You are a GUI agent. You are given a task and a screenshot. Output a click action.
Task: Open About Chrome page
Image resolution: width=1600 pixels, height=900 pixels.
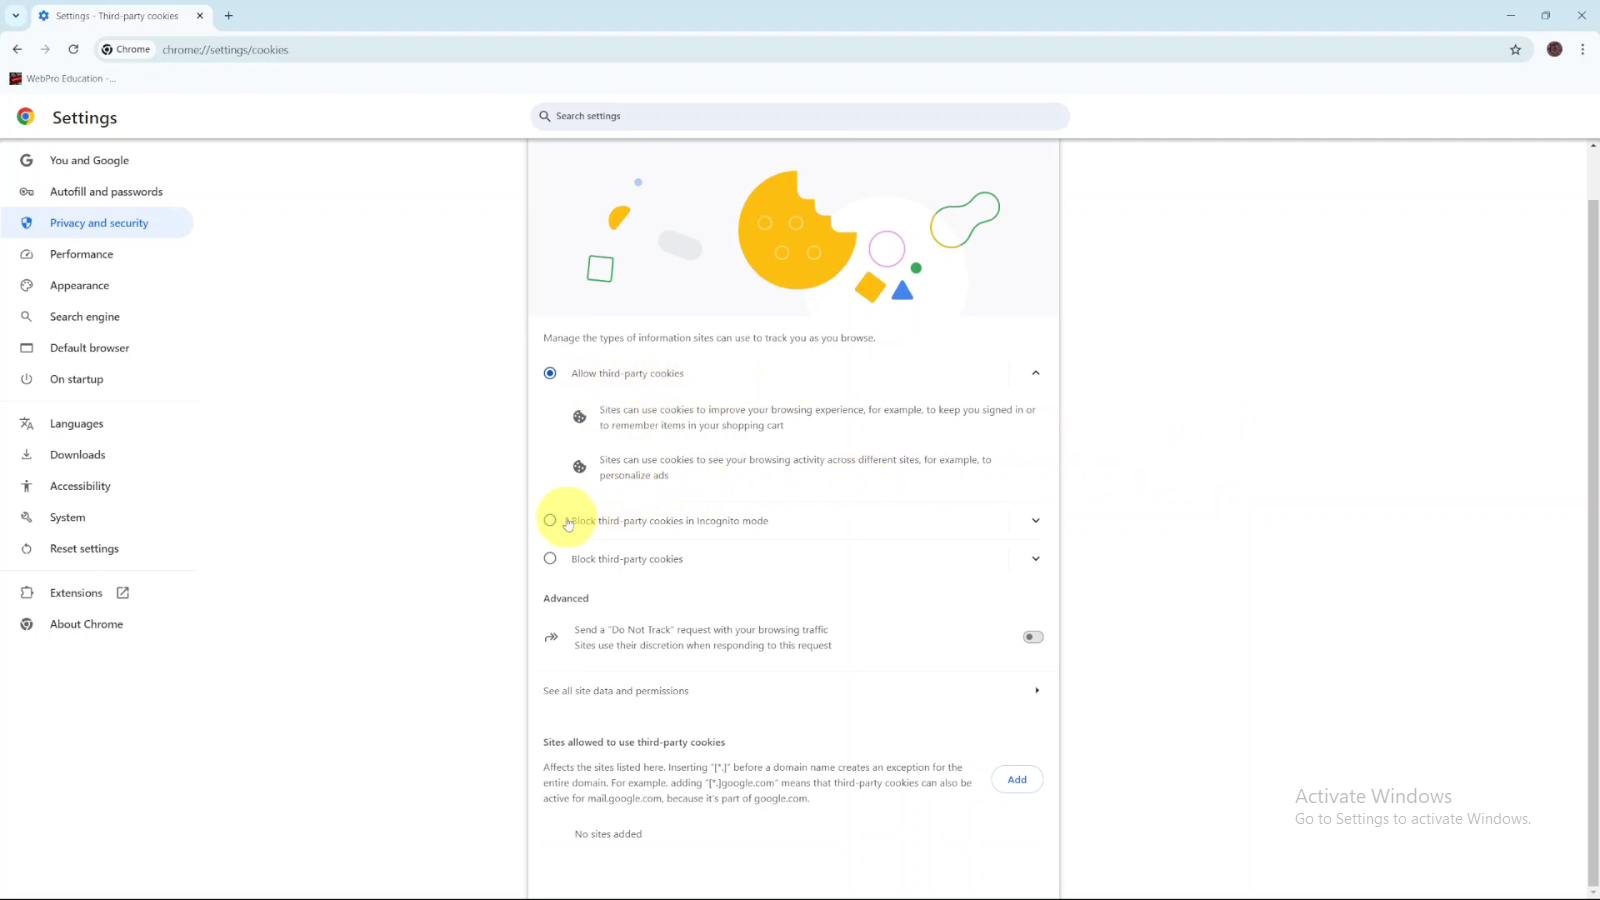(86, 624)
